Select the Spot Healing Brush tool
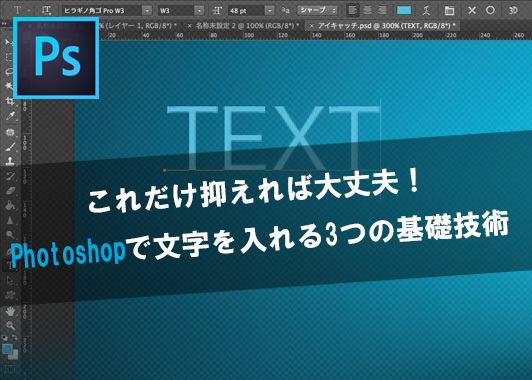 [10, 132]
